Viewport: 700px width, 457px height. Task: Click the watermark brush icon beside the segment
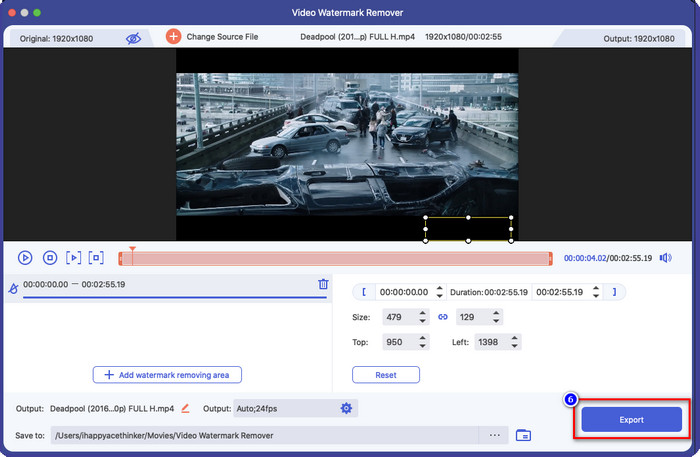coord(13,288)
